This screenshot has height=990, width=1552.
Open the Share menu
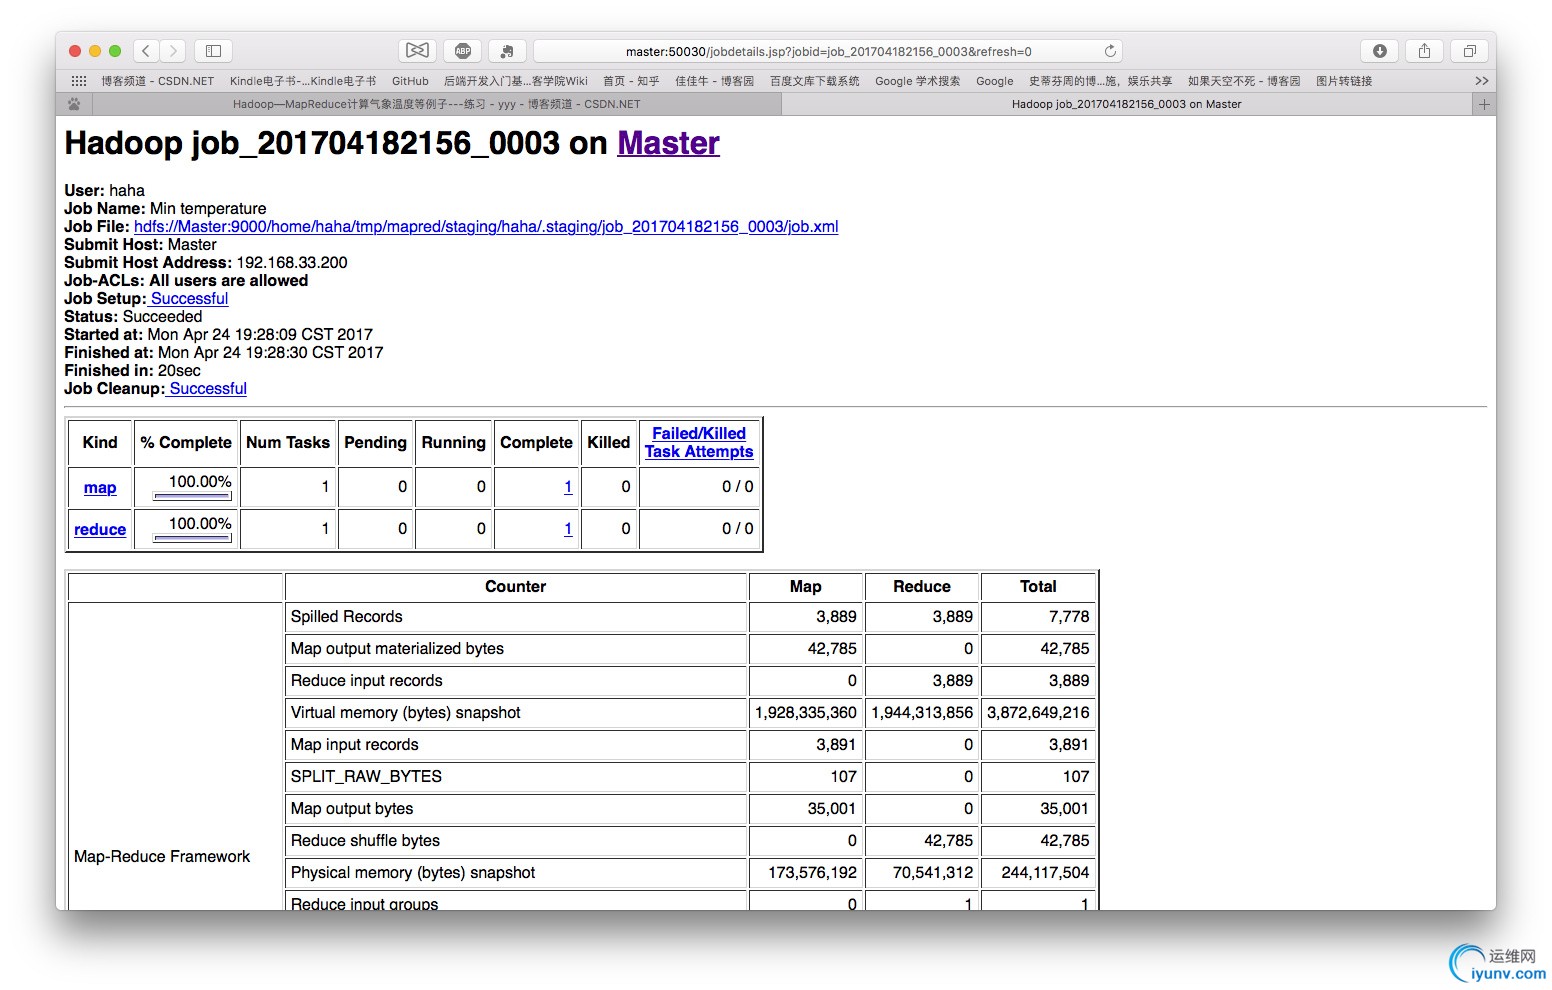coord(1424,51)
